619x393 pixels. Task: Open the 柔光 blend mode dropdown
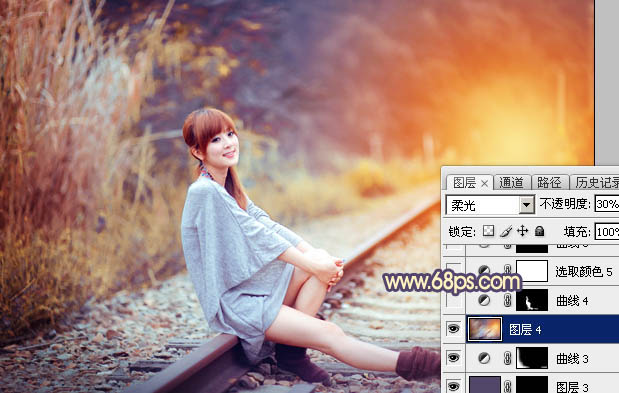pyautogui.click(x=526, y=205)
